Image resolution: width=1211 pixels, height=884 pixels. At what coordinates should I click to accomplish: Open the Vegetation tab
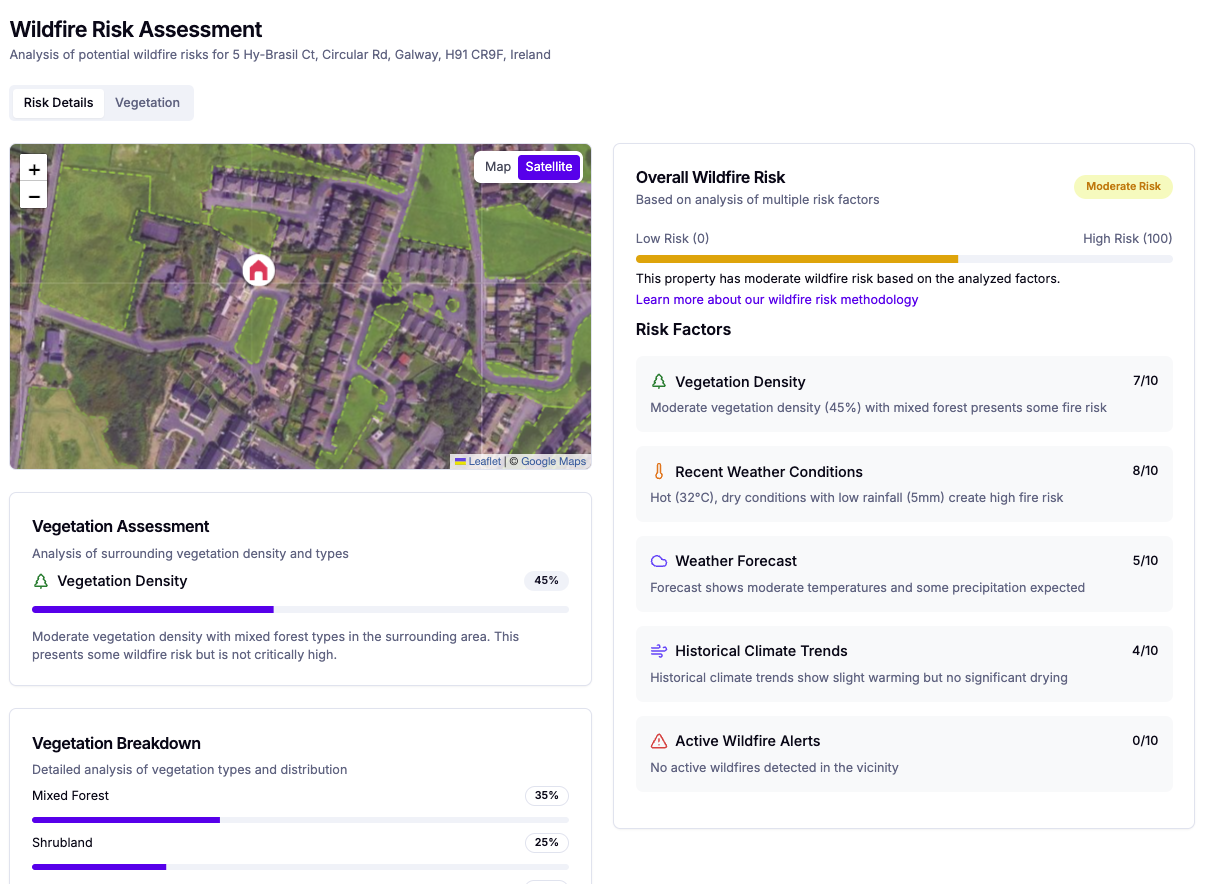click(147, 103)
